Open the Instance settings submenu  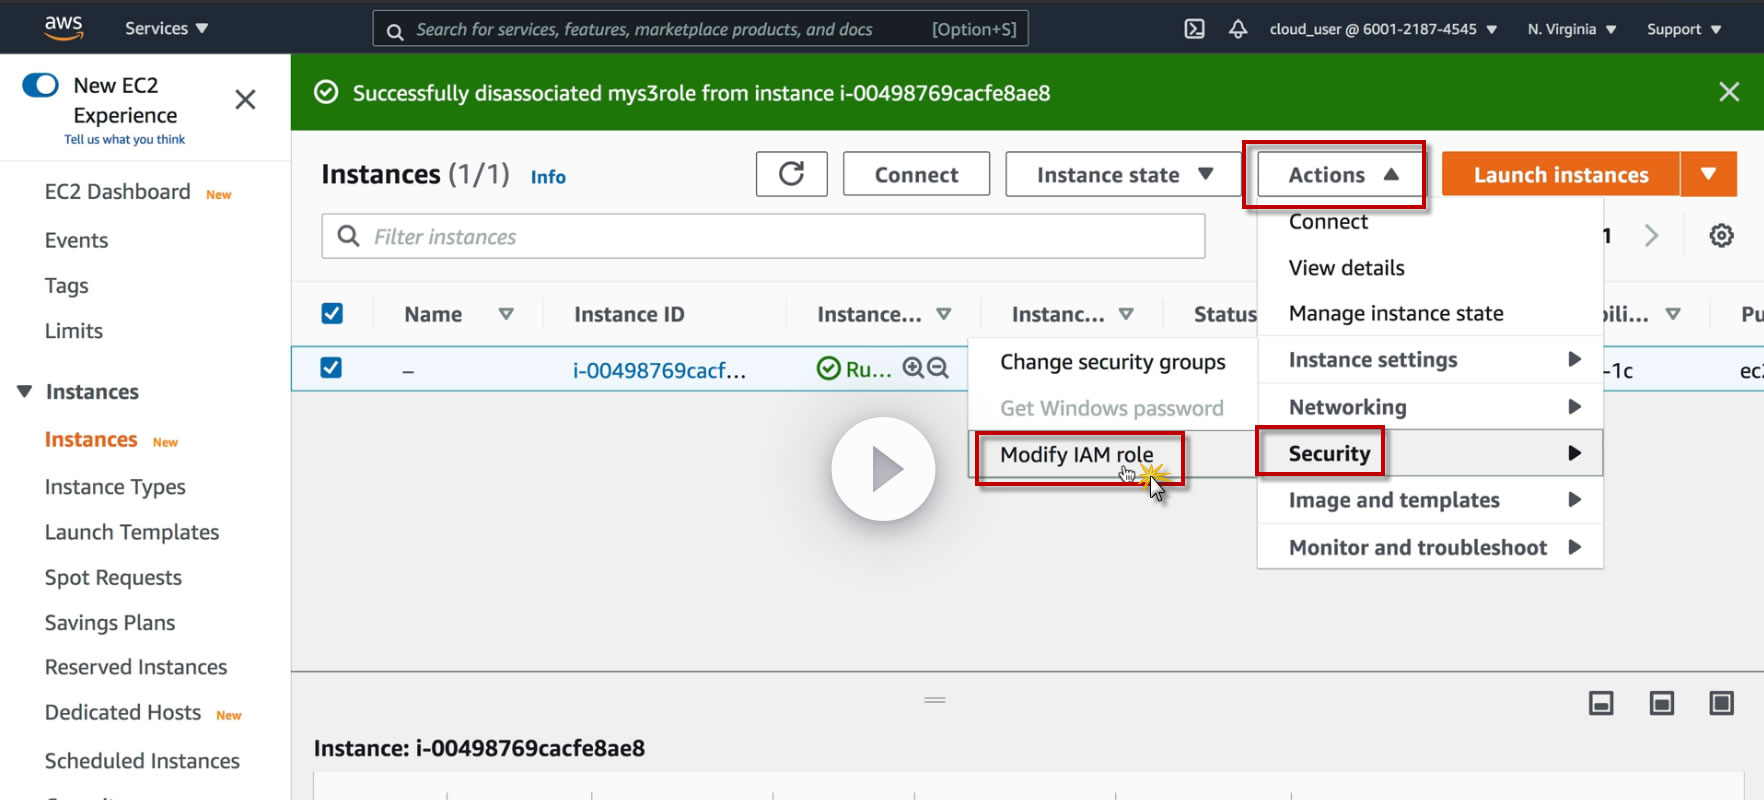1430,359
